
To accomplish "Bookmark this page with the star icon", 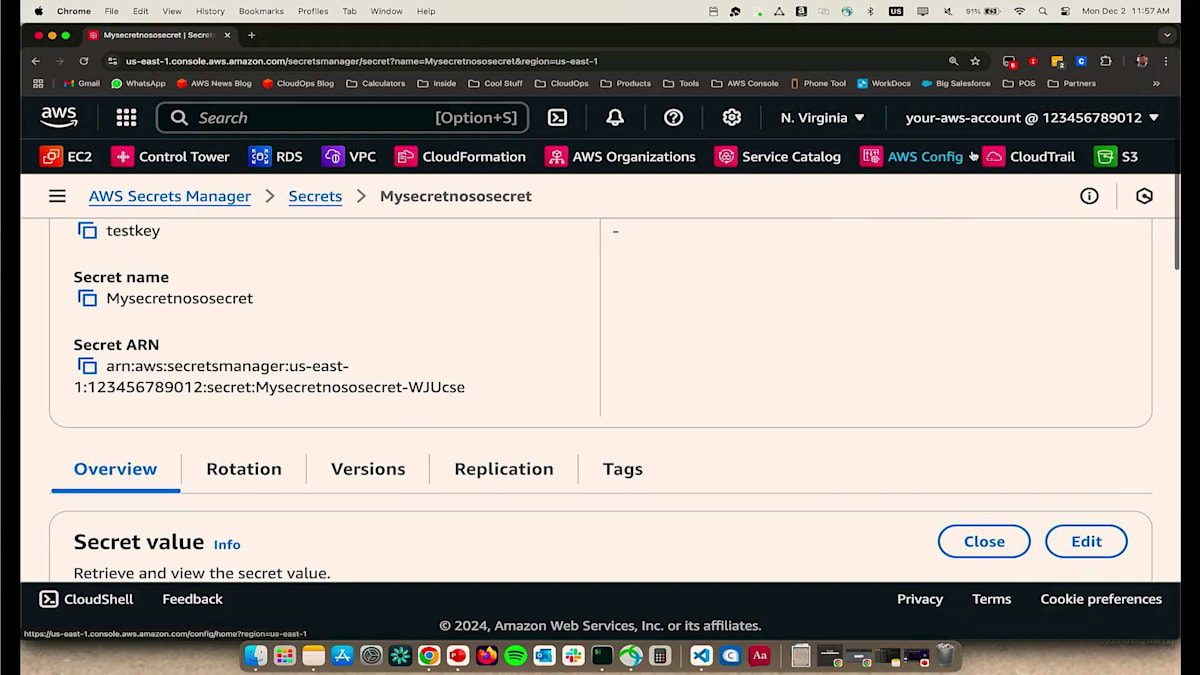I will point(975,61).
